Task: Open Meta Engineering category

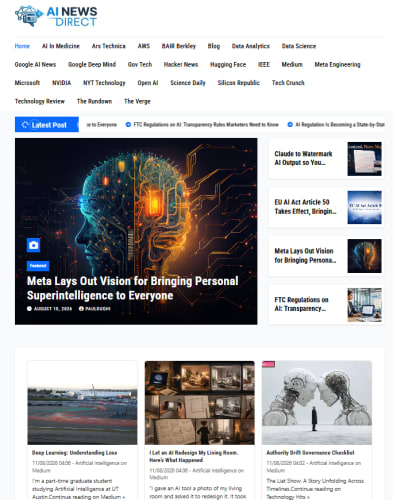Action: tap(337, 64)
